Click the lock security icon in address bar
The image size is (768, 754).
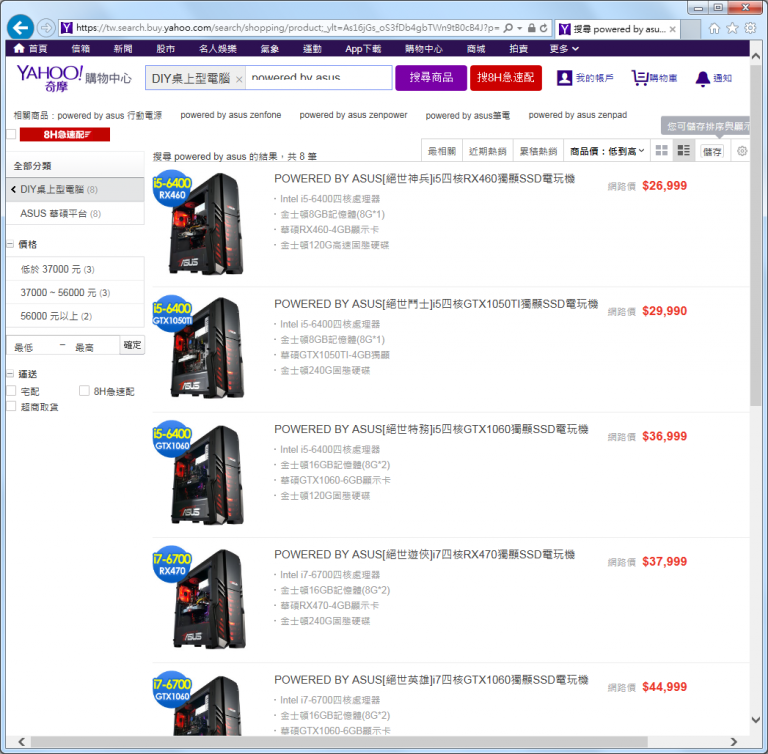coord(531,28)
